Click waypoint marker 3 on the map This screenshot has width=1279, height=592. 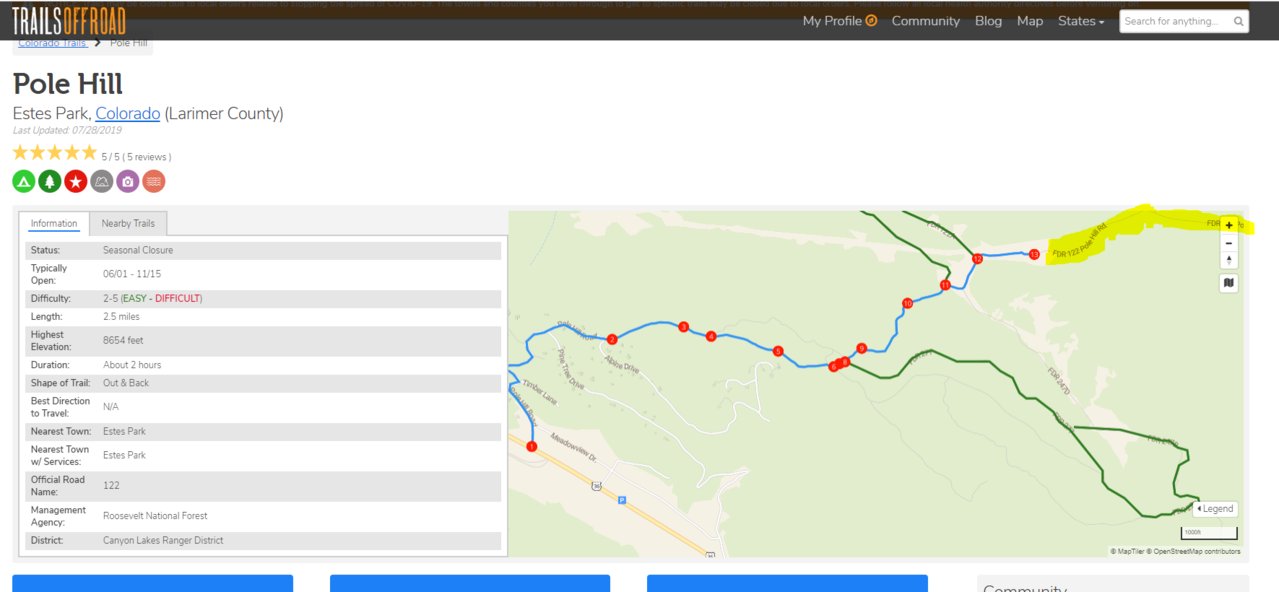point(683,327)
